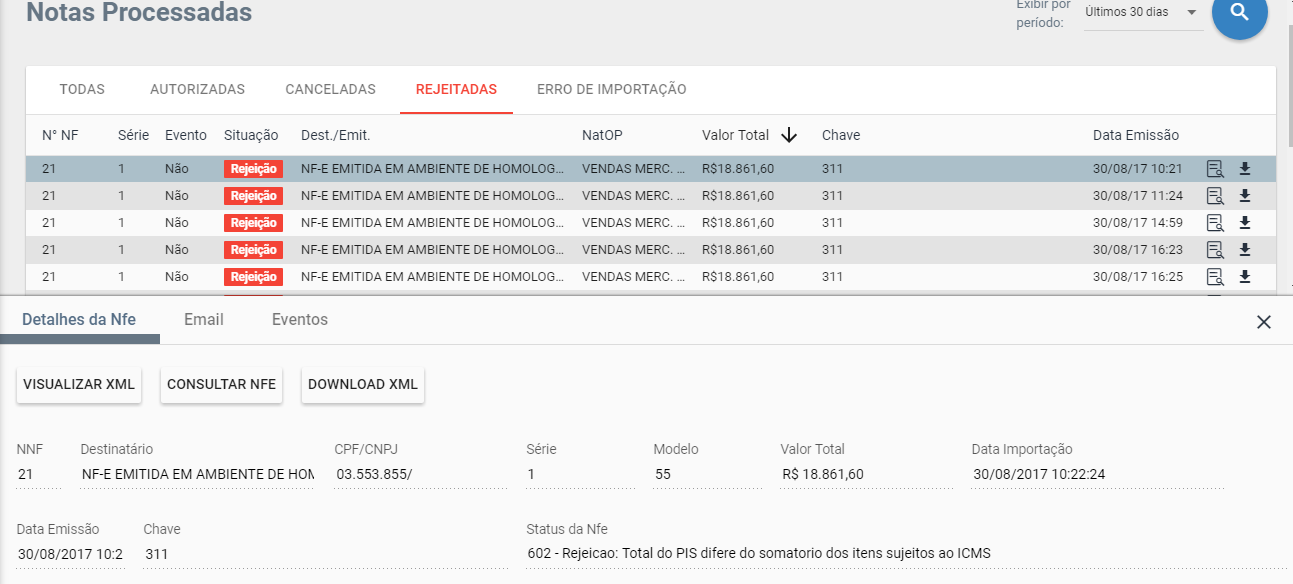The image size is (1293, 584).
Task: Click the Consultar NFE button
Action: pyautogui.click(x=221, y=385)
